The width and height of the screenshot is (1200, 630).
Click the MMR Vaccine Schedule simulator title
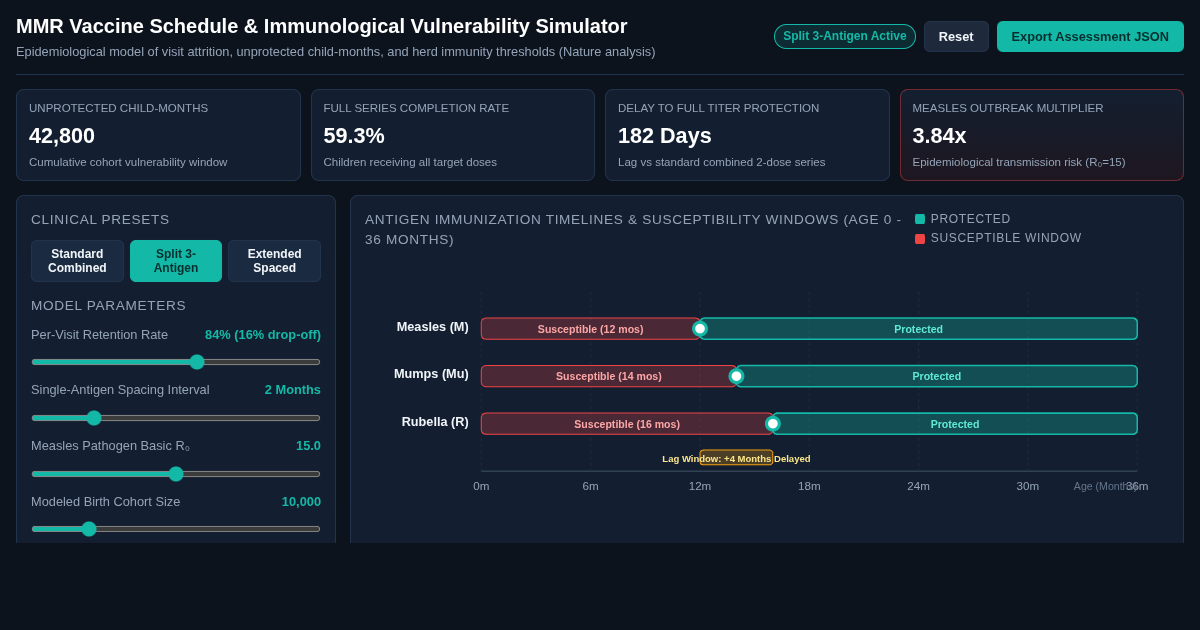click(x=322, y=26)
